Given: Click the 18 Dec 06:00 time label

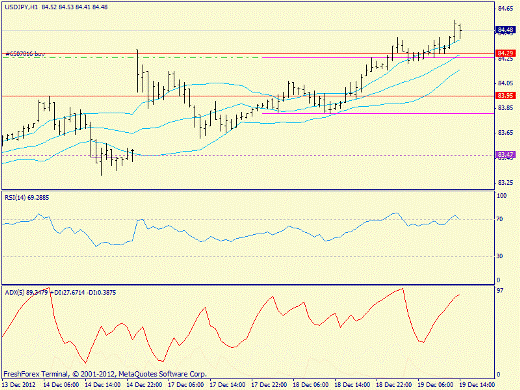Looking at the screenshot, I should pos(311,385).
